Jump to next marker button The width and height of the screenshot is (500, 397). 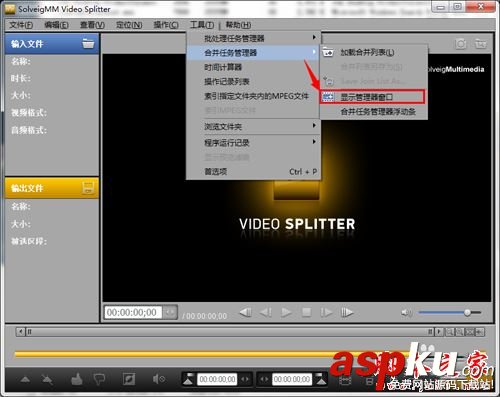(x=347, y=313)
